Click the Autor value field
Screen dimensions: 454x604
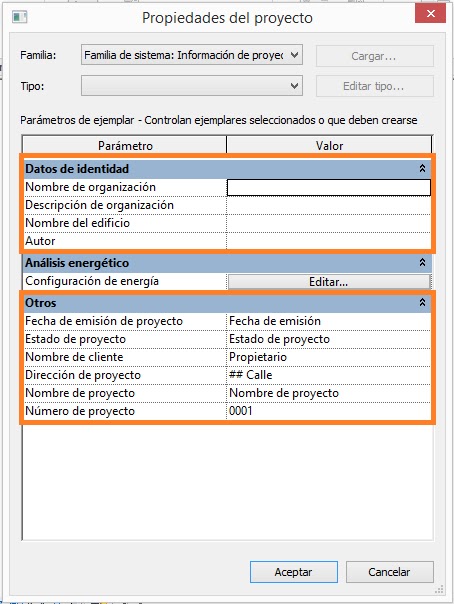point(329,241)
